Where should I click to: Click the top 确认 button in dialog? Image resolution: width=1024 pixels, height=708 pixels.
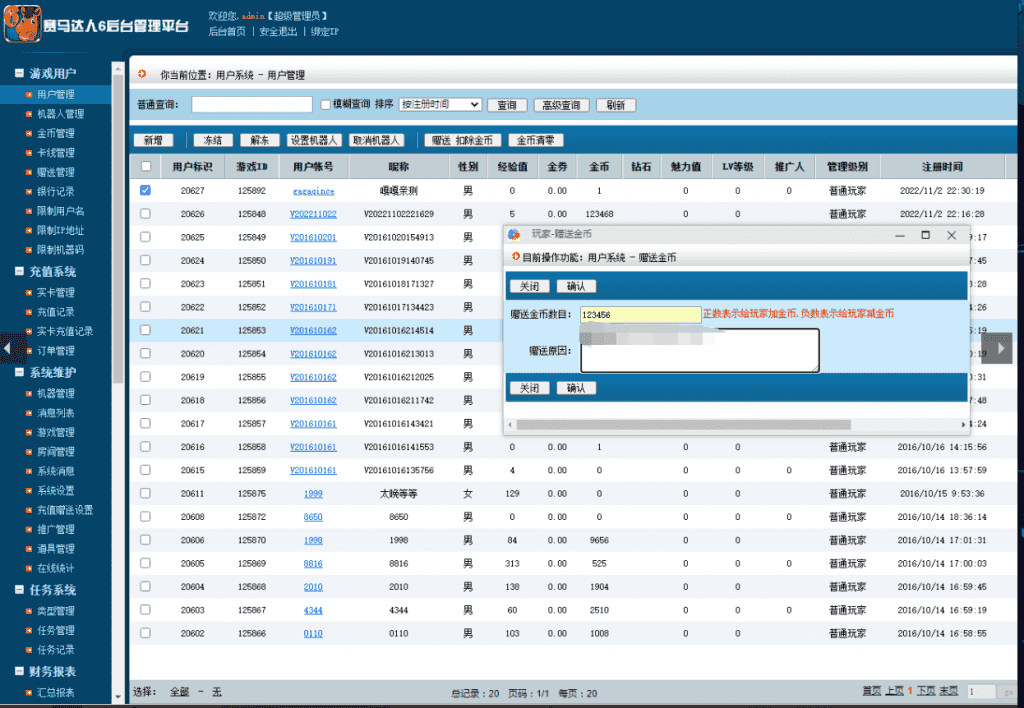pos(576,286)
